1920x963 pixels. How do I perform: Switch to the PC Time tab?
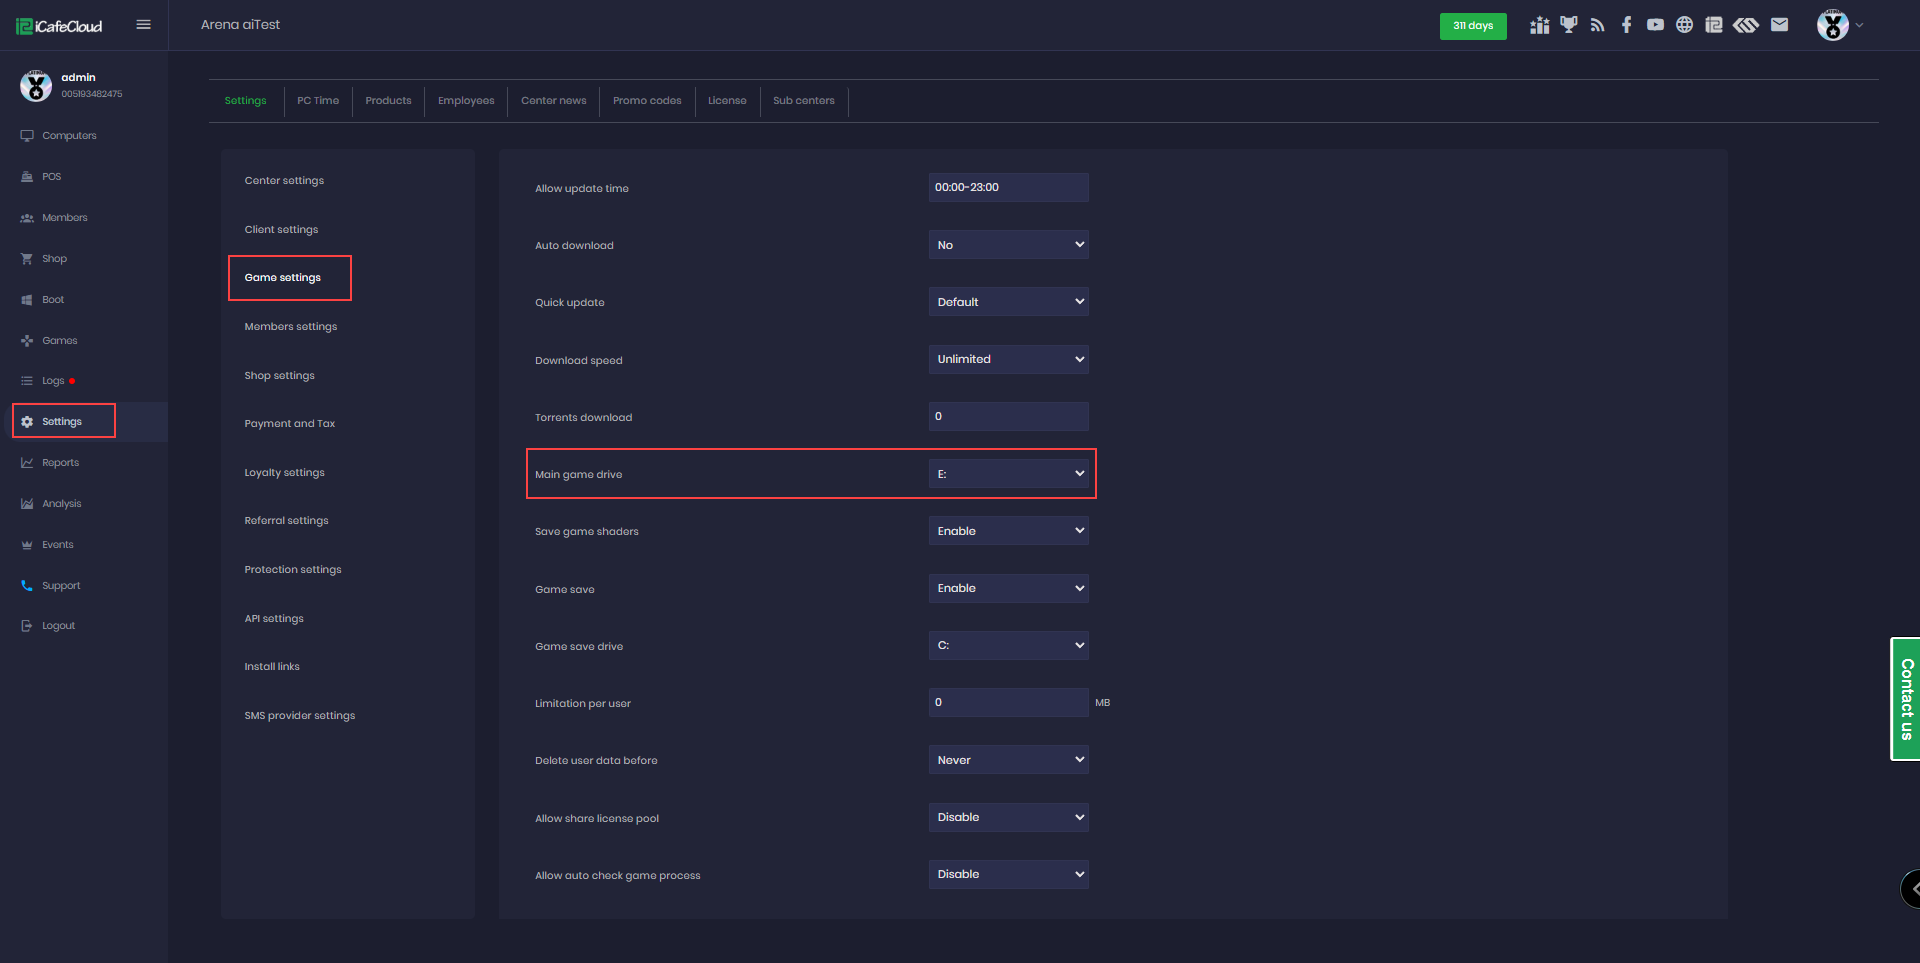(x=318, y=101)
